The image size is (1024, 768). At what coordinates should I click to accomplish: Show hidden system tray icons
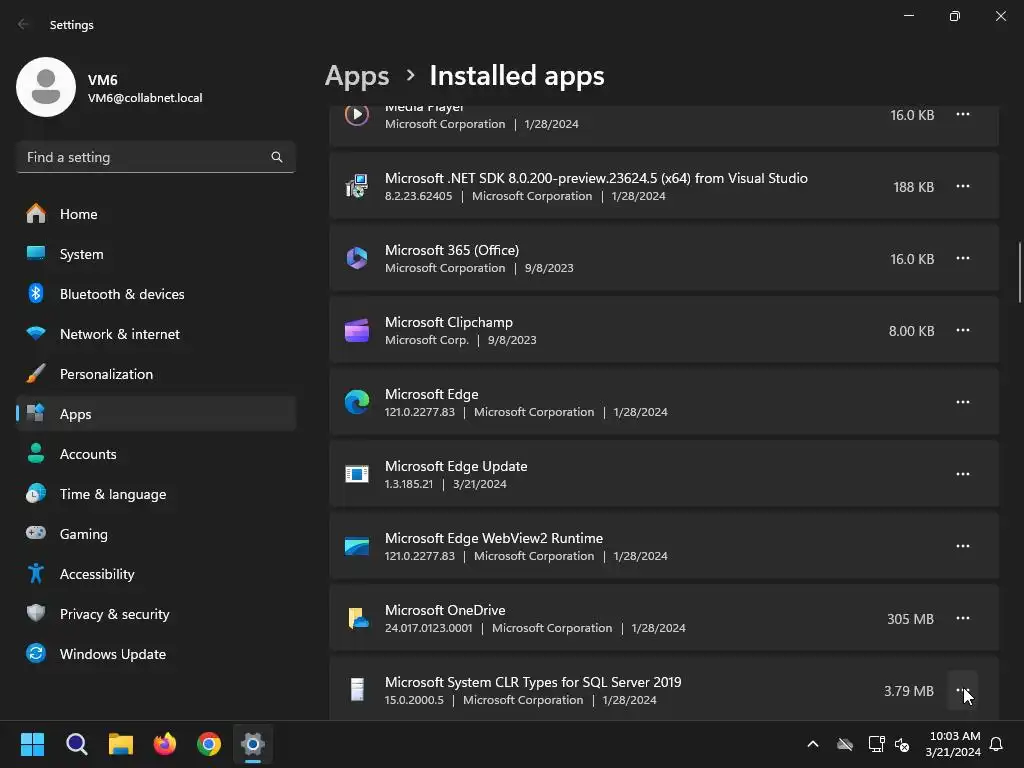pos(812,744)
